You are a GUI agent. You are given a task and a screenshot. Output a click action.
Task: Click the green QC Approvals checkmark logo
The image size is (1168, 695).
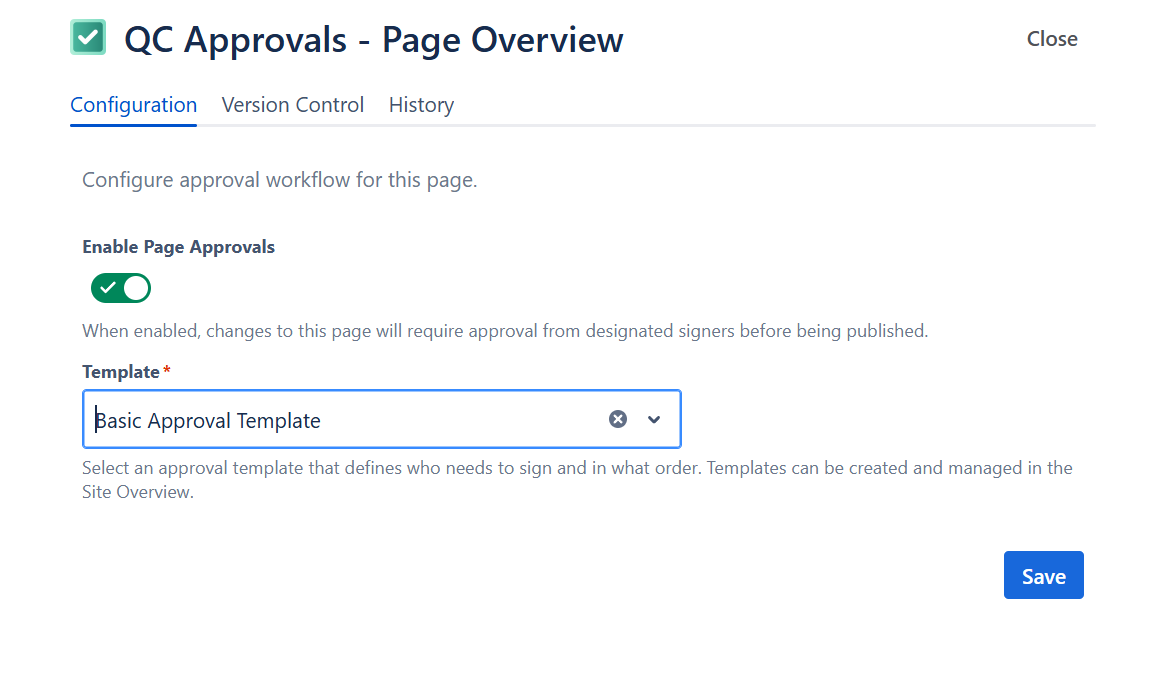tap(88, 37)
